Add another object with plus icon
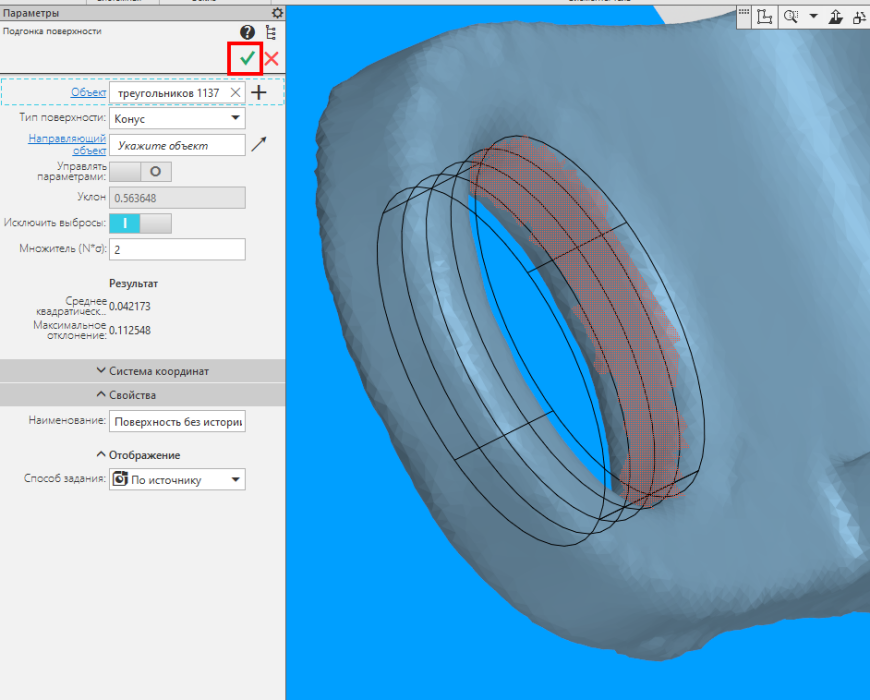The width and height of the screenshot is (870, 700). pyautogui.click(x=259, y=93)
